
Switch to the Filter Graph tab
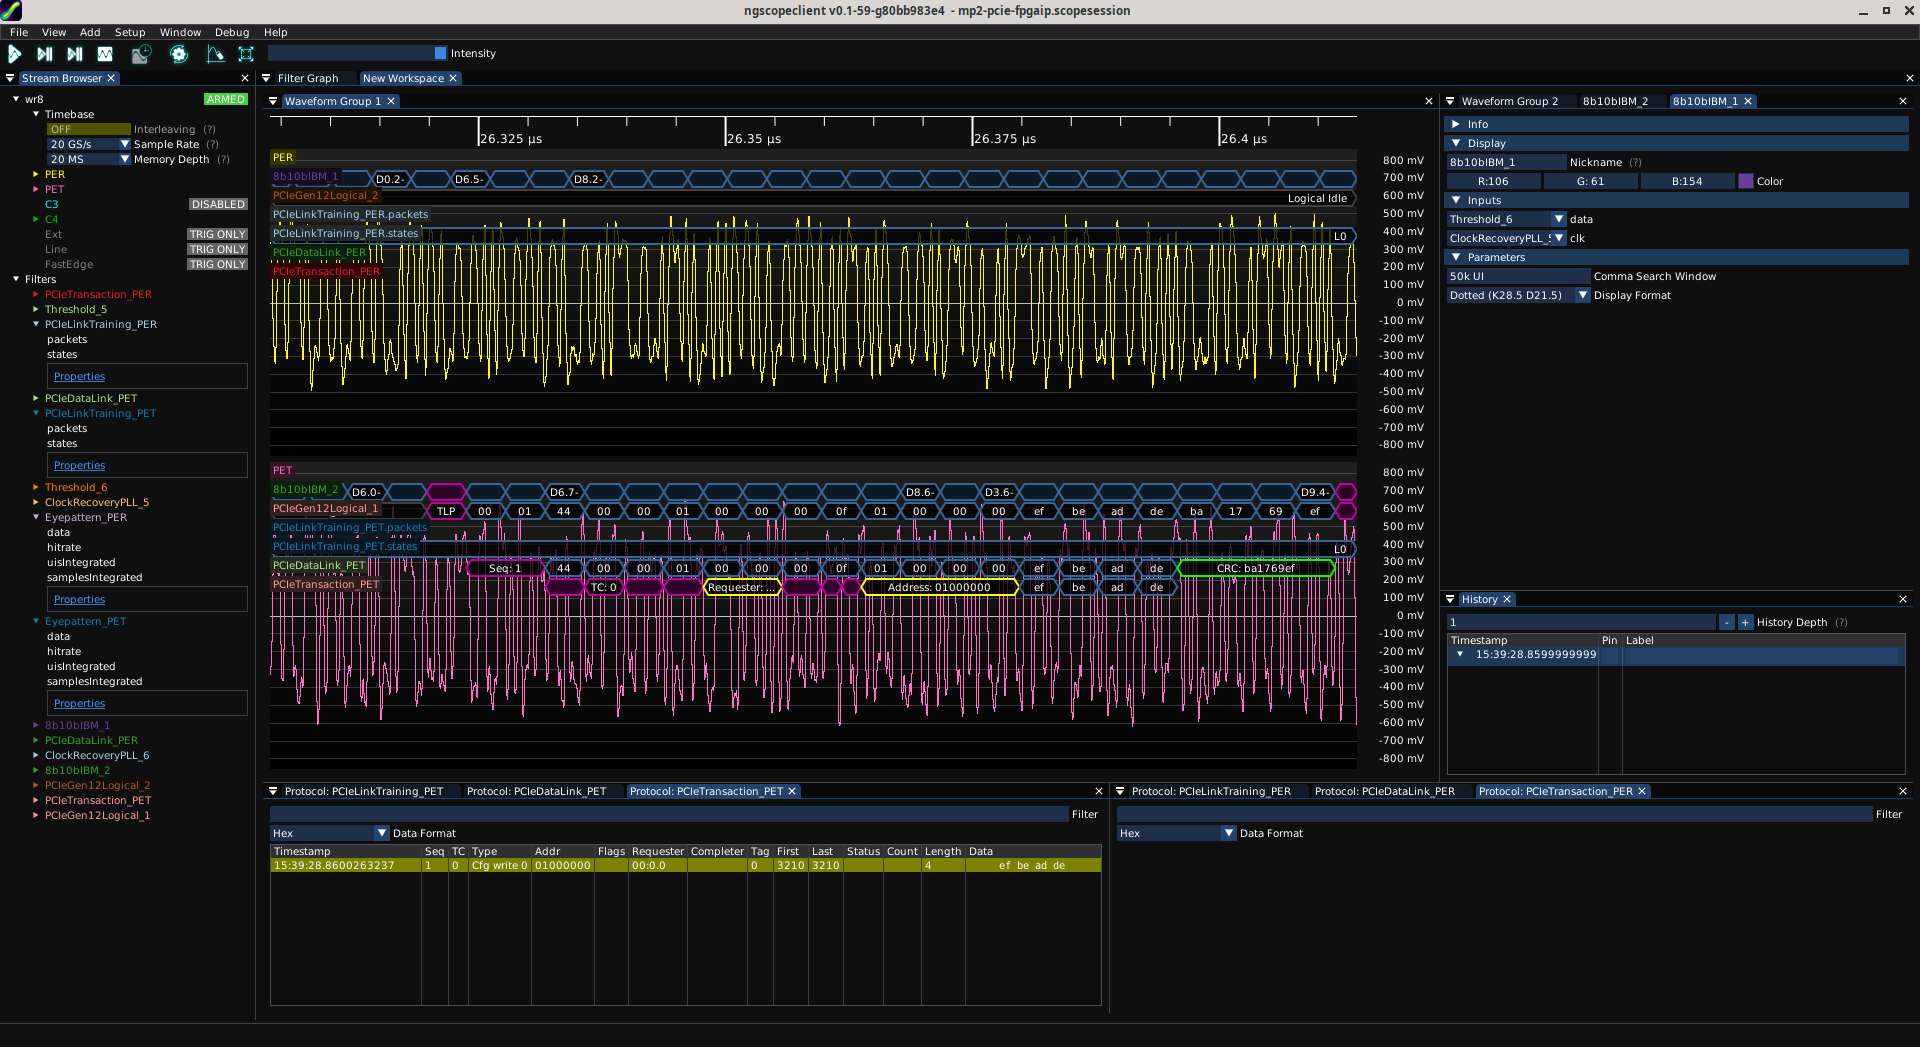click(307, 78)
